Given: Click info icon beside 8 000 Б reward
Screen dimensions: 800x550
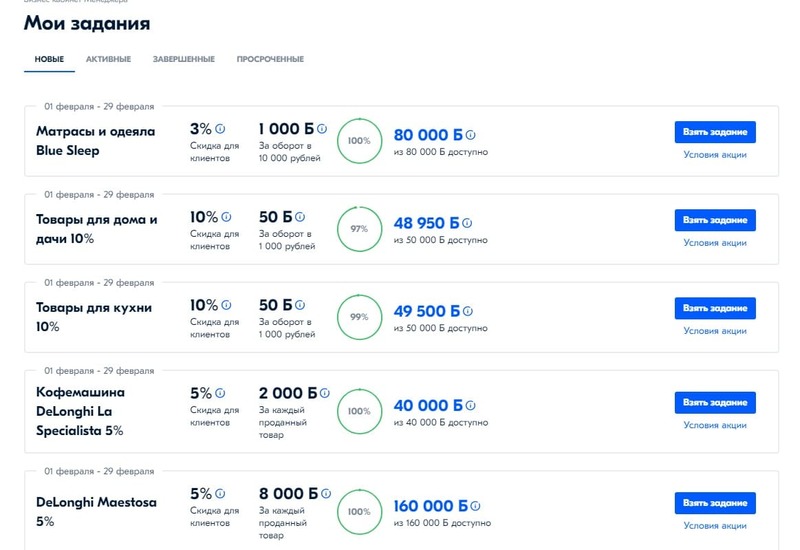Looking at the screenshot, I should [x=324, y=493].
